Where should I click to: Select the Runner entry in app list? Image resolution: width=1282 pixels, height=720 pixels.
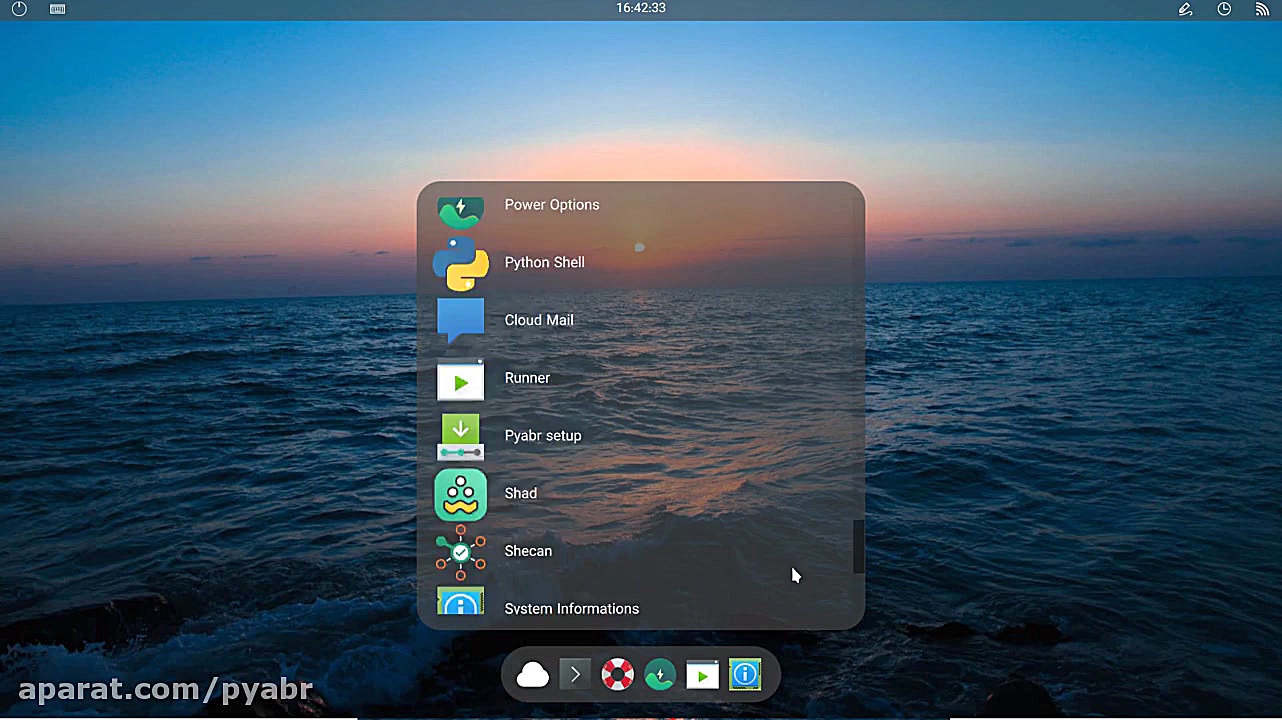click(527, 378)
